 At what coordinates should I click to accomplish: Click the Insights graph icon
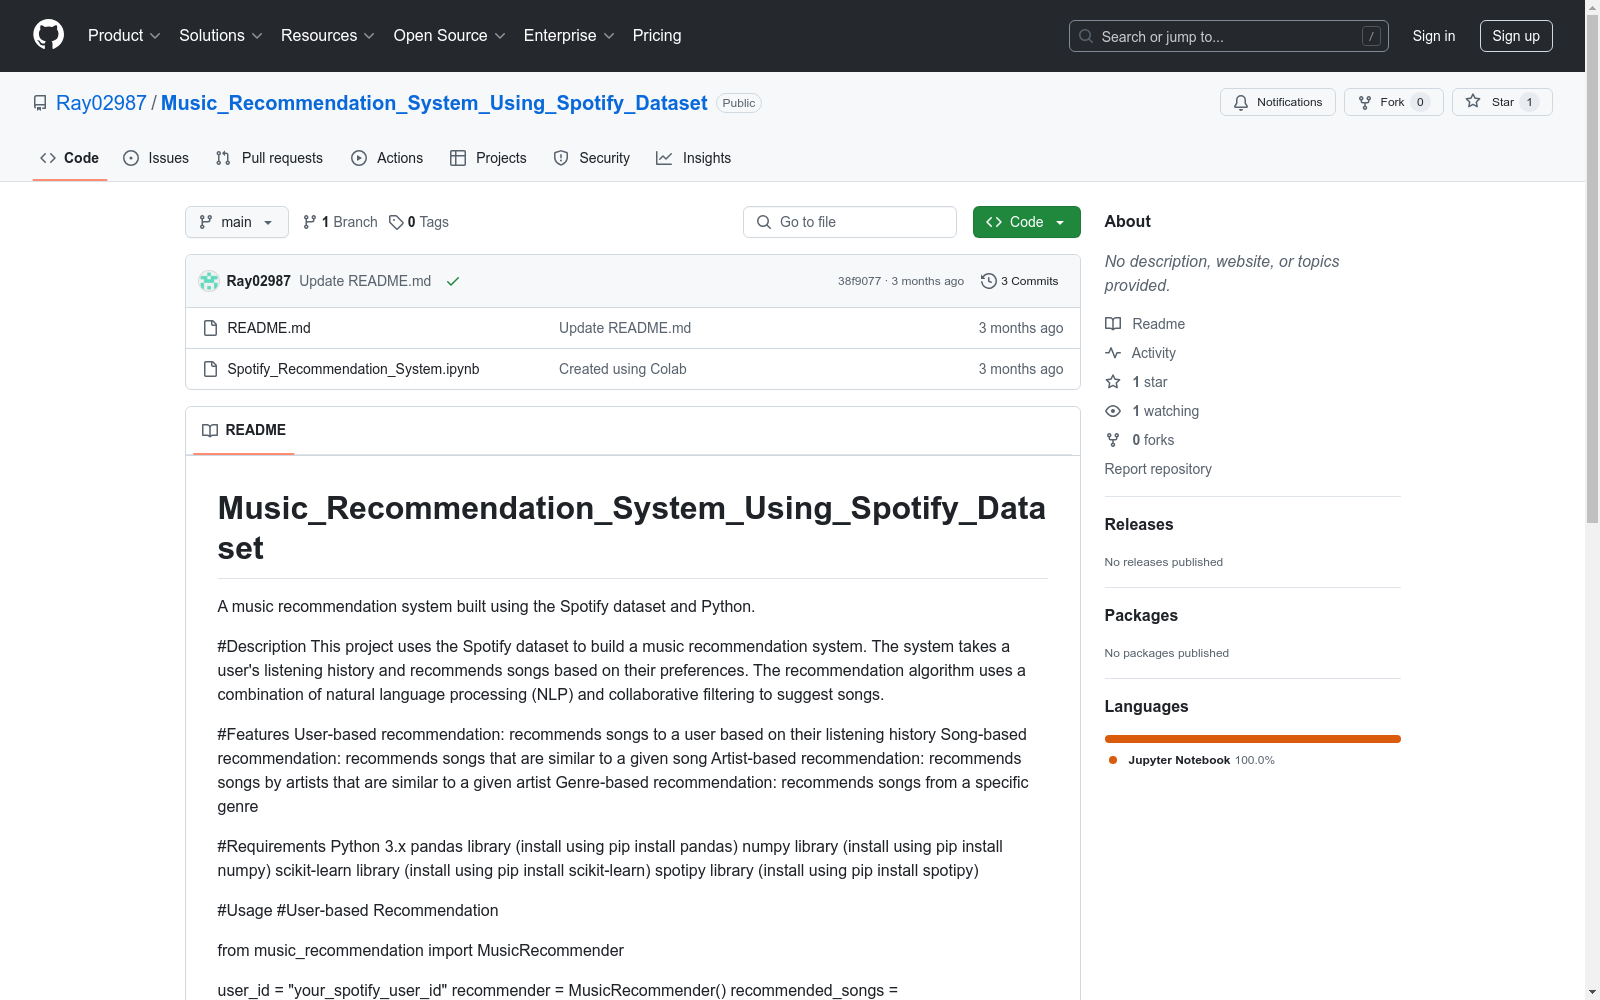point(664,158)
